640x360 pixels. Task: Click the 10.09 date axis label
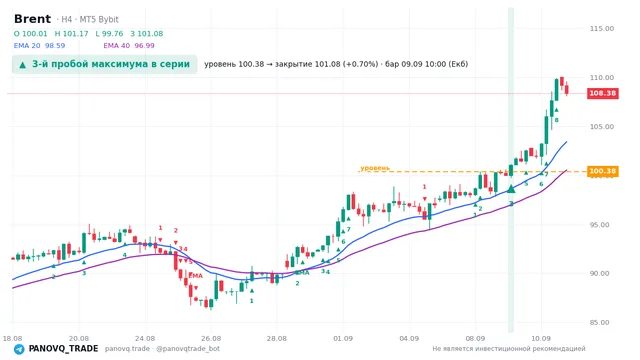(541, 338)
